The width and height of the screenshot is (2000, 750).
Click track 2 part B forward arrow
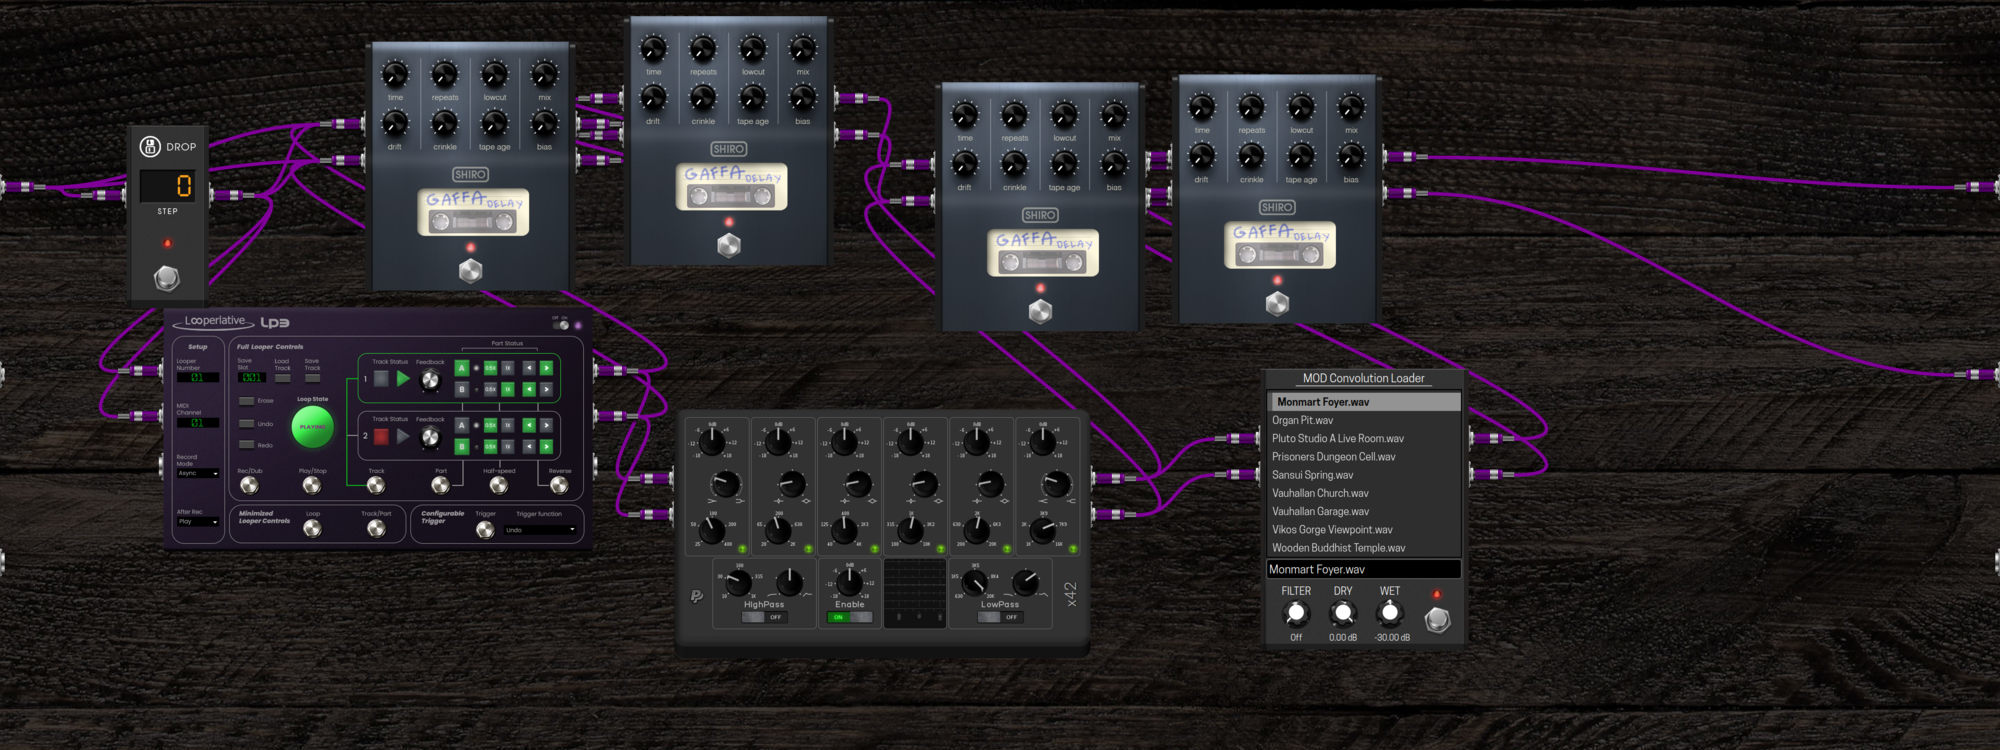tap(546, 447)
